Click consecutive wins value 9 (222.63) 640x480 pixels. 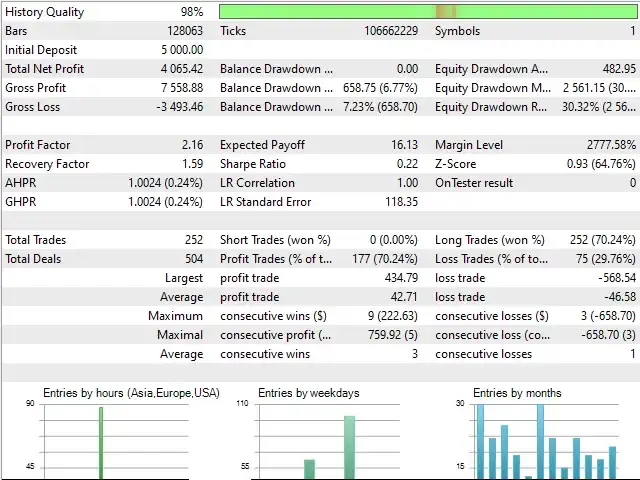[393, 316]
